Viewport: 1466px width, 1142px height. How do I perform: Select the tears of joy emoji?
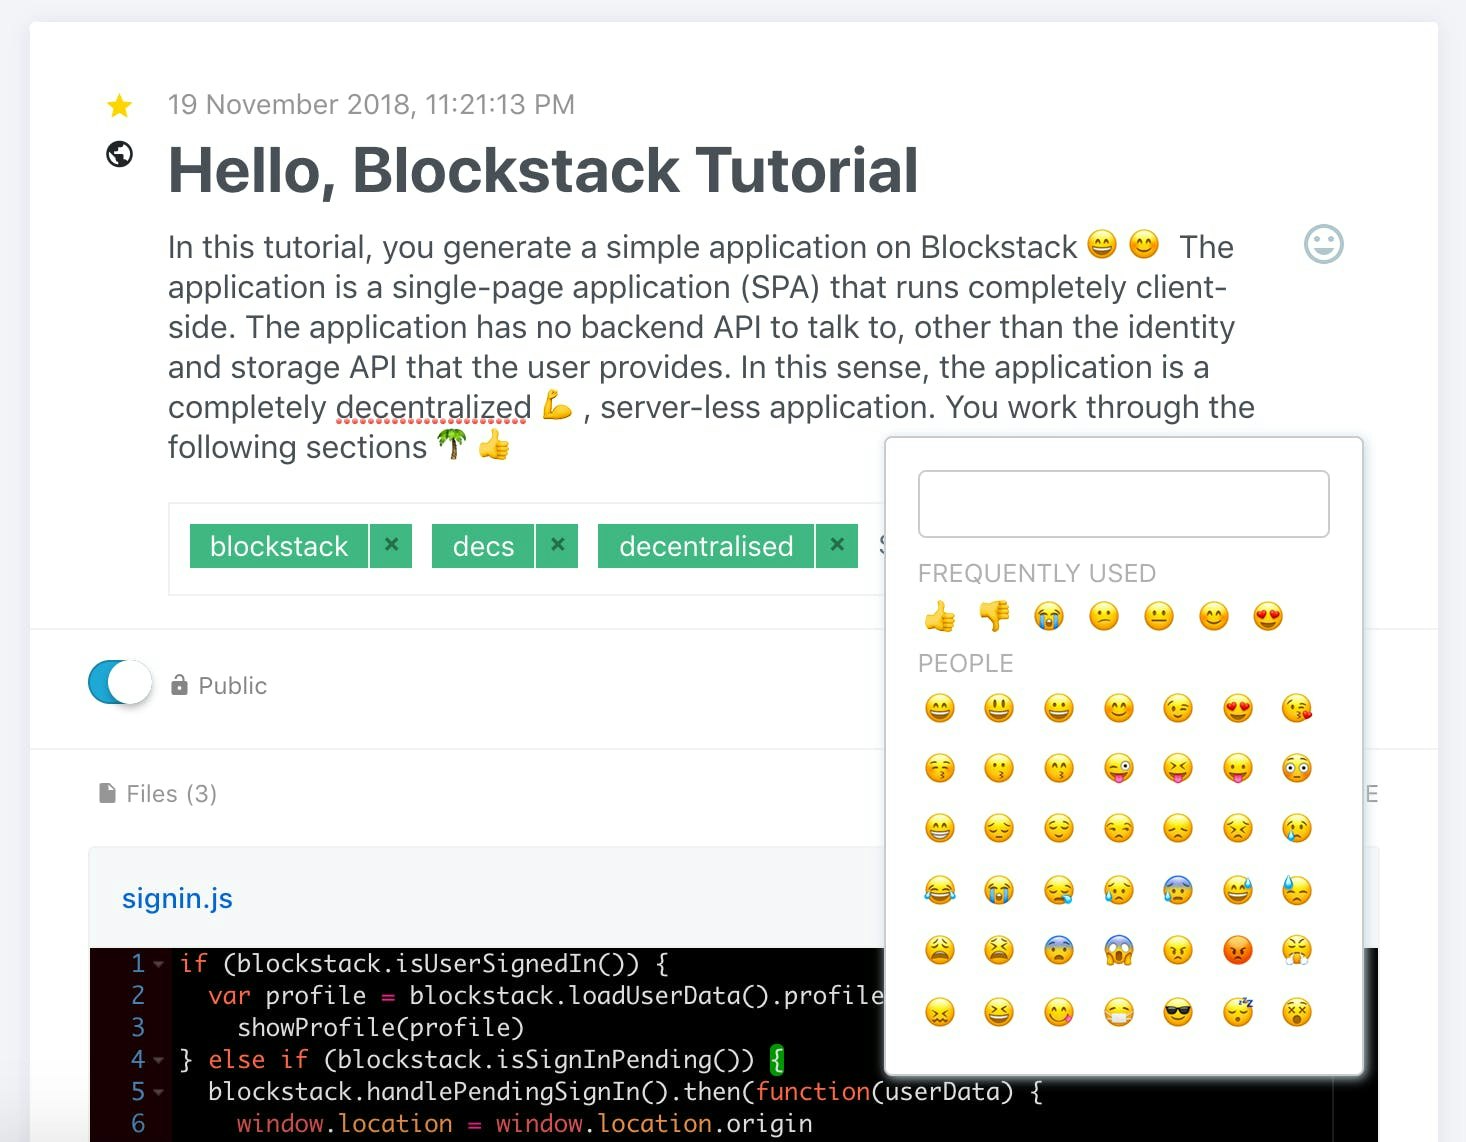[x=940, y=890]
